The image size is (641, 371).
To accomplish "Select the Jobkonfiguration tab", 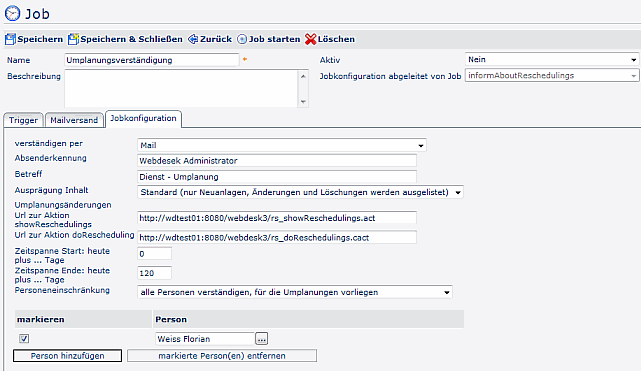I will point(143,118).
